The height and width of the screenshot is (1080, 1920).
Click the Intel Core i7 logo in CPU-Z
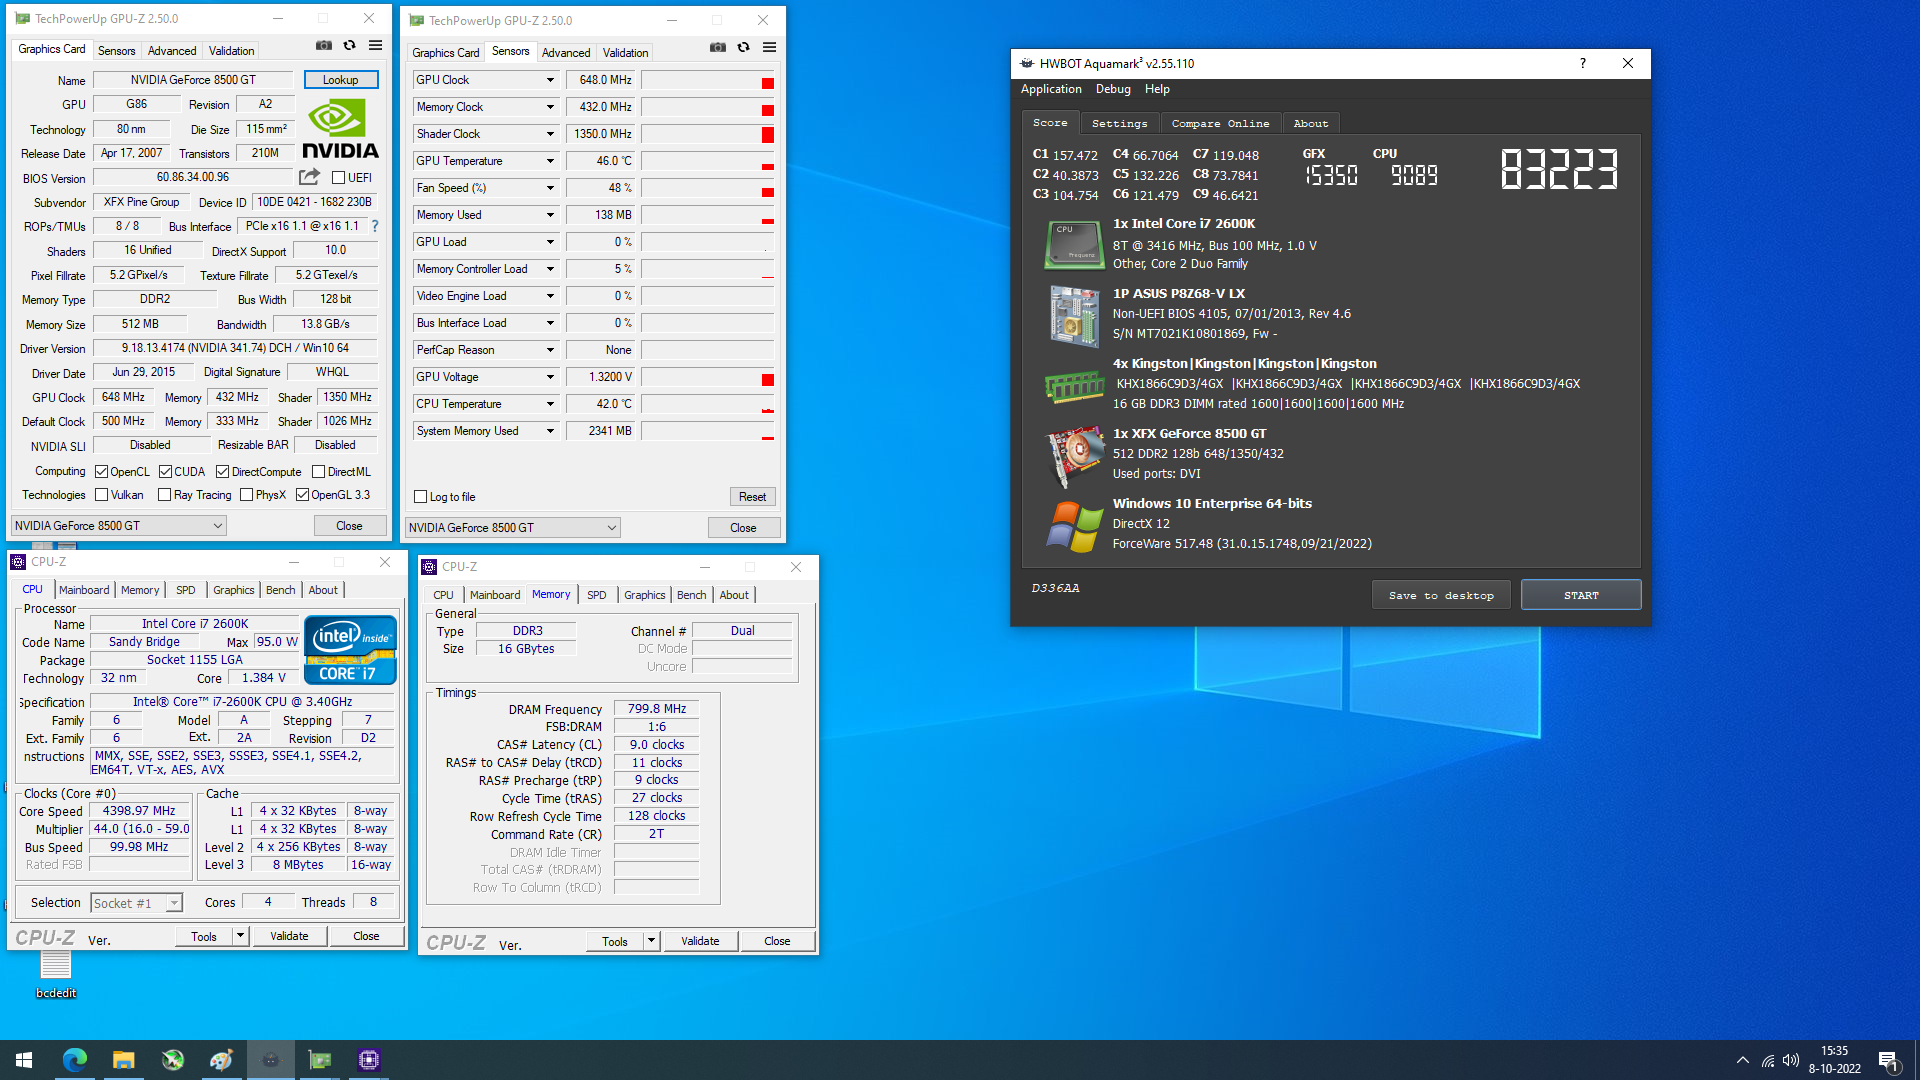[x=350, y=649]
